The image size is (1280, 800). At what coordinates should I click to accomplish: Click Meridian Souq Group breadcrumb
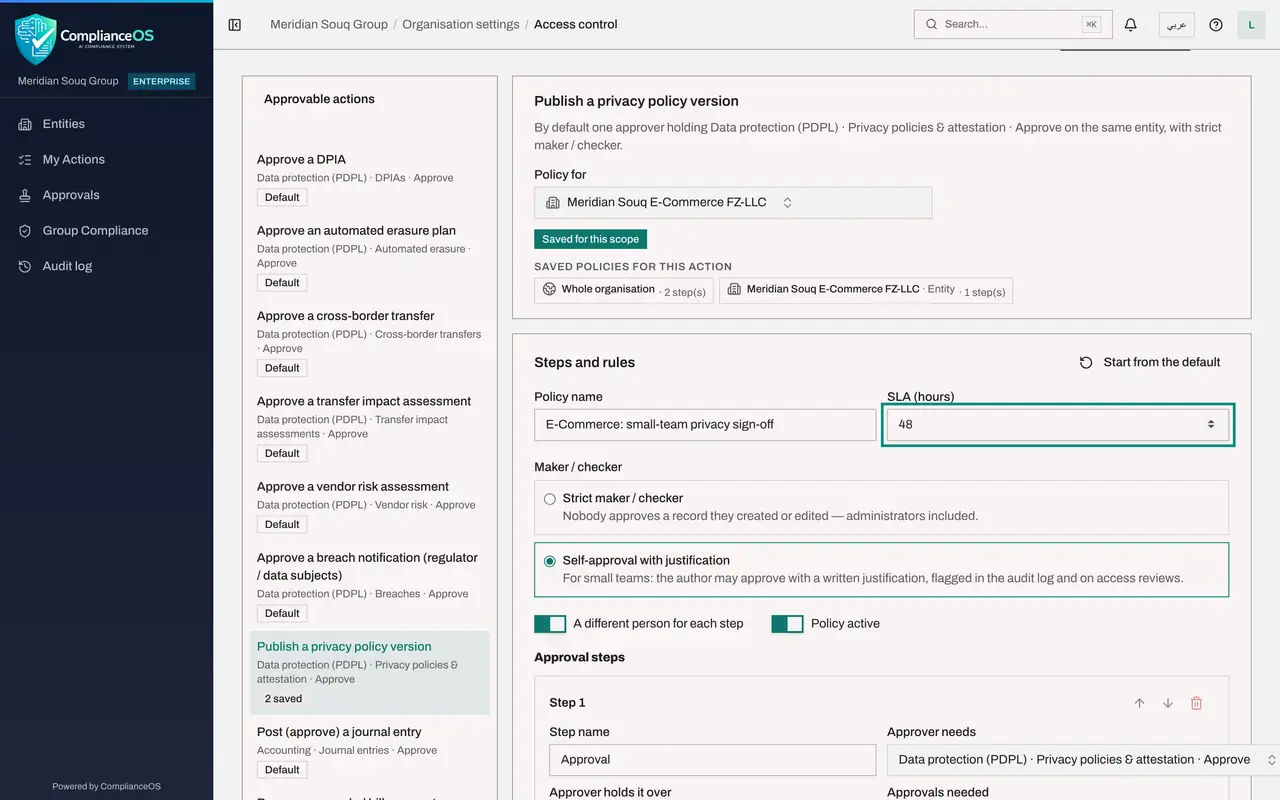[329, 24]
